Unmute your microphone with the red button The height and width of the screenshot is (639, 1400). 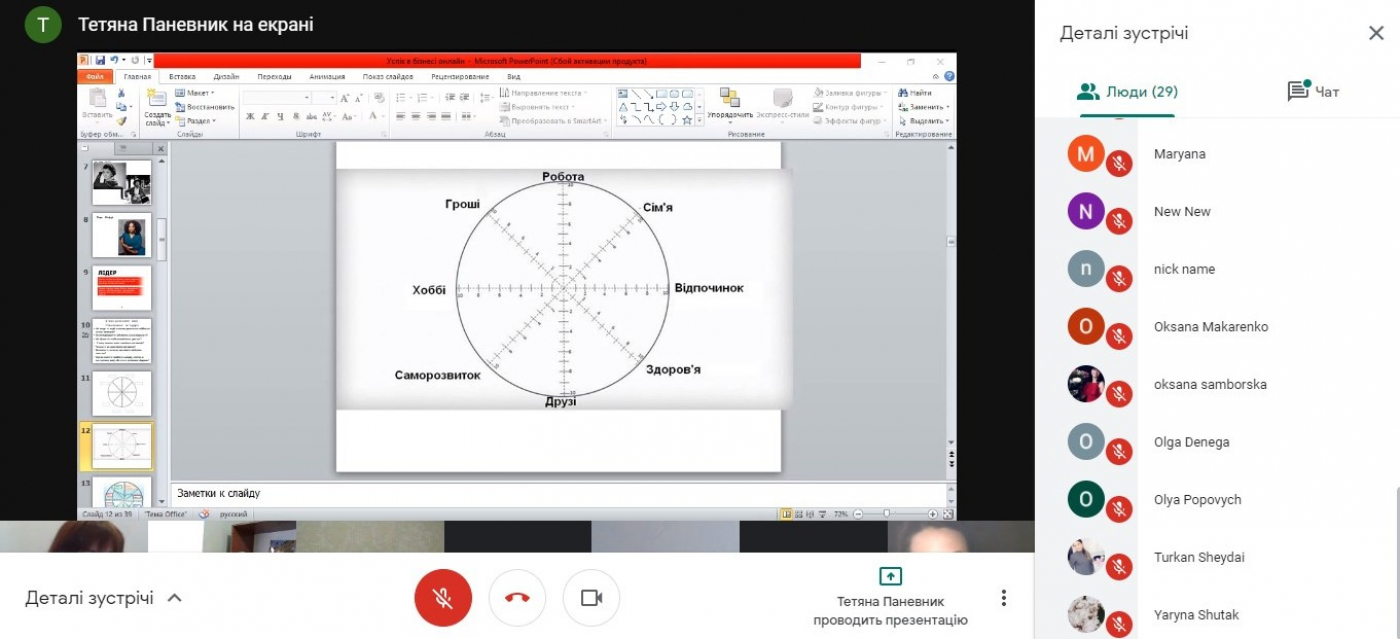click(x=443, y=598)
